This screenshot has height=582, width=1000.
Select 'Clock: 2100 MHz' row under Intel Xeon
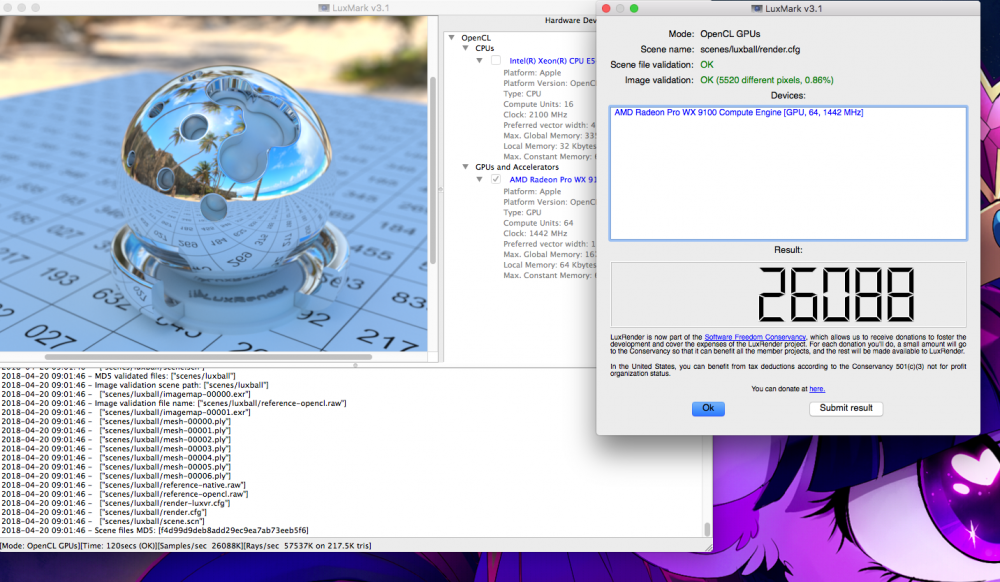534,115
